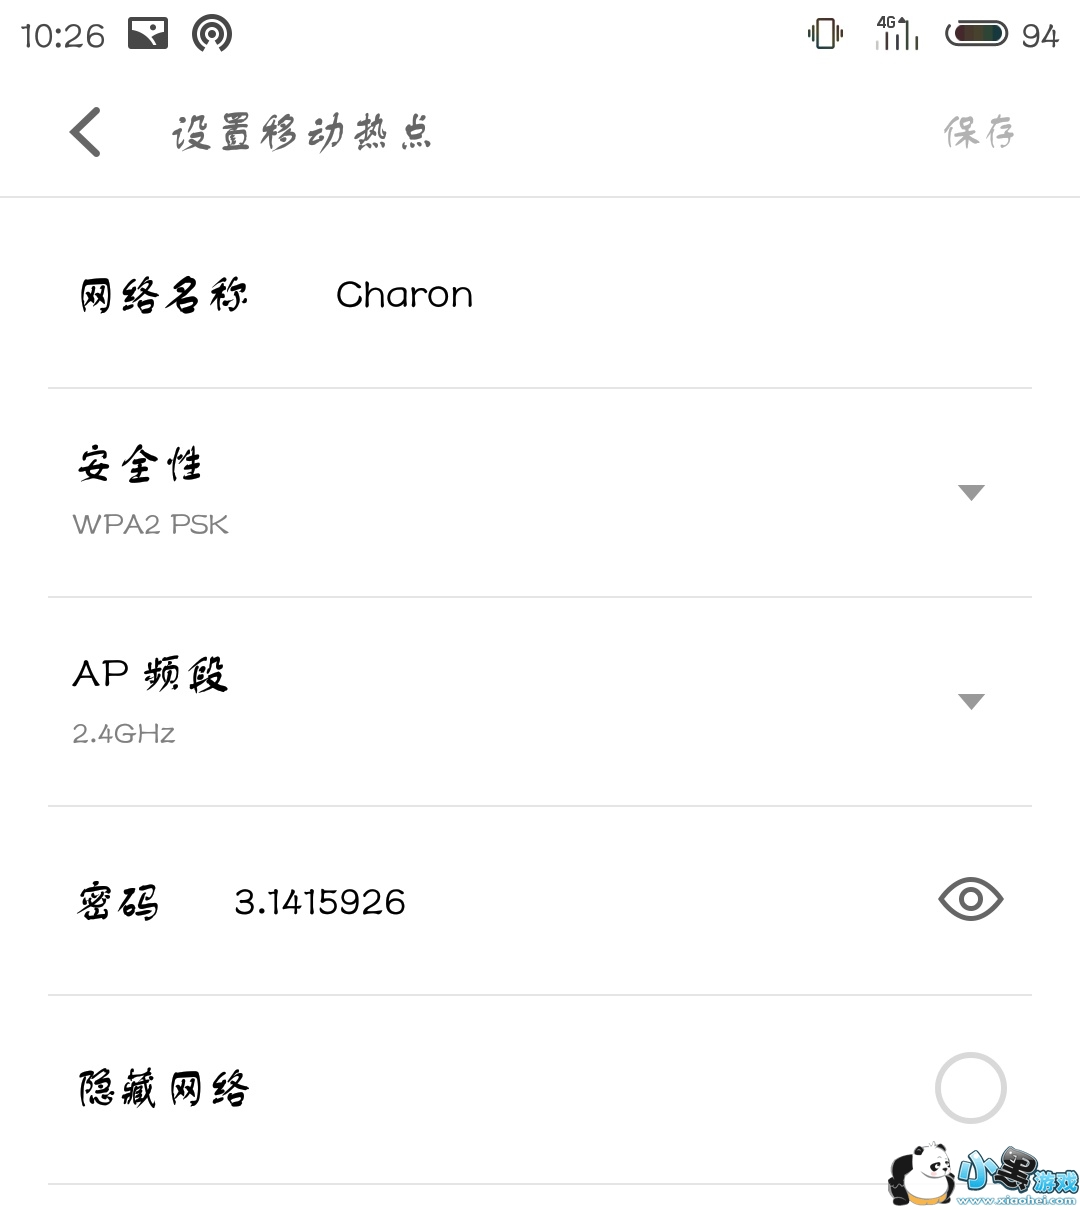Enable the 隐藏网络 hidden network toggle
The image size is (1080, 1209).
click(x=970, y=1088)
